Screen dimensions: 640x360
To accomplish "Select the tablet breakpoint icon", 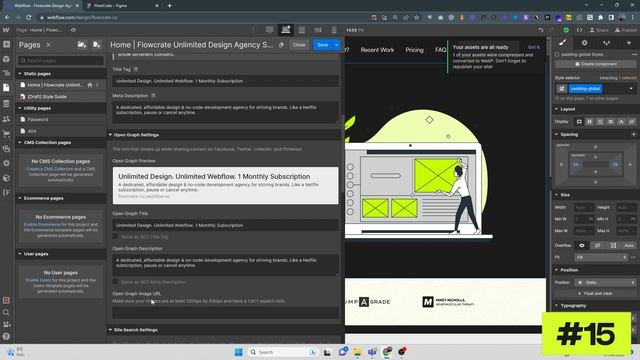I will click(x=302, y=30).
